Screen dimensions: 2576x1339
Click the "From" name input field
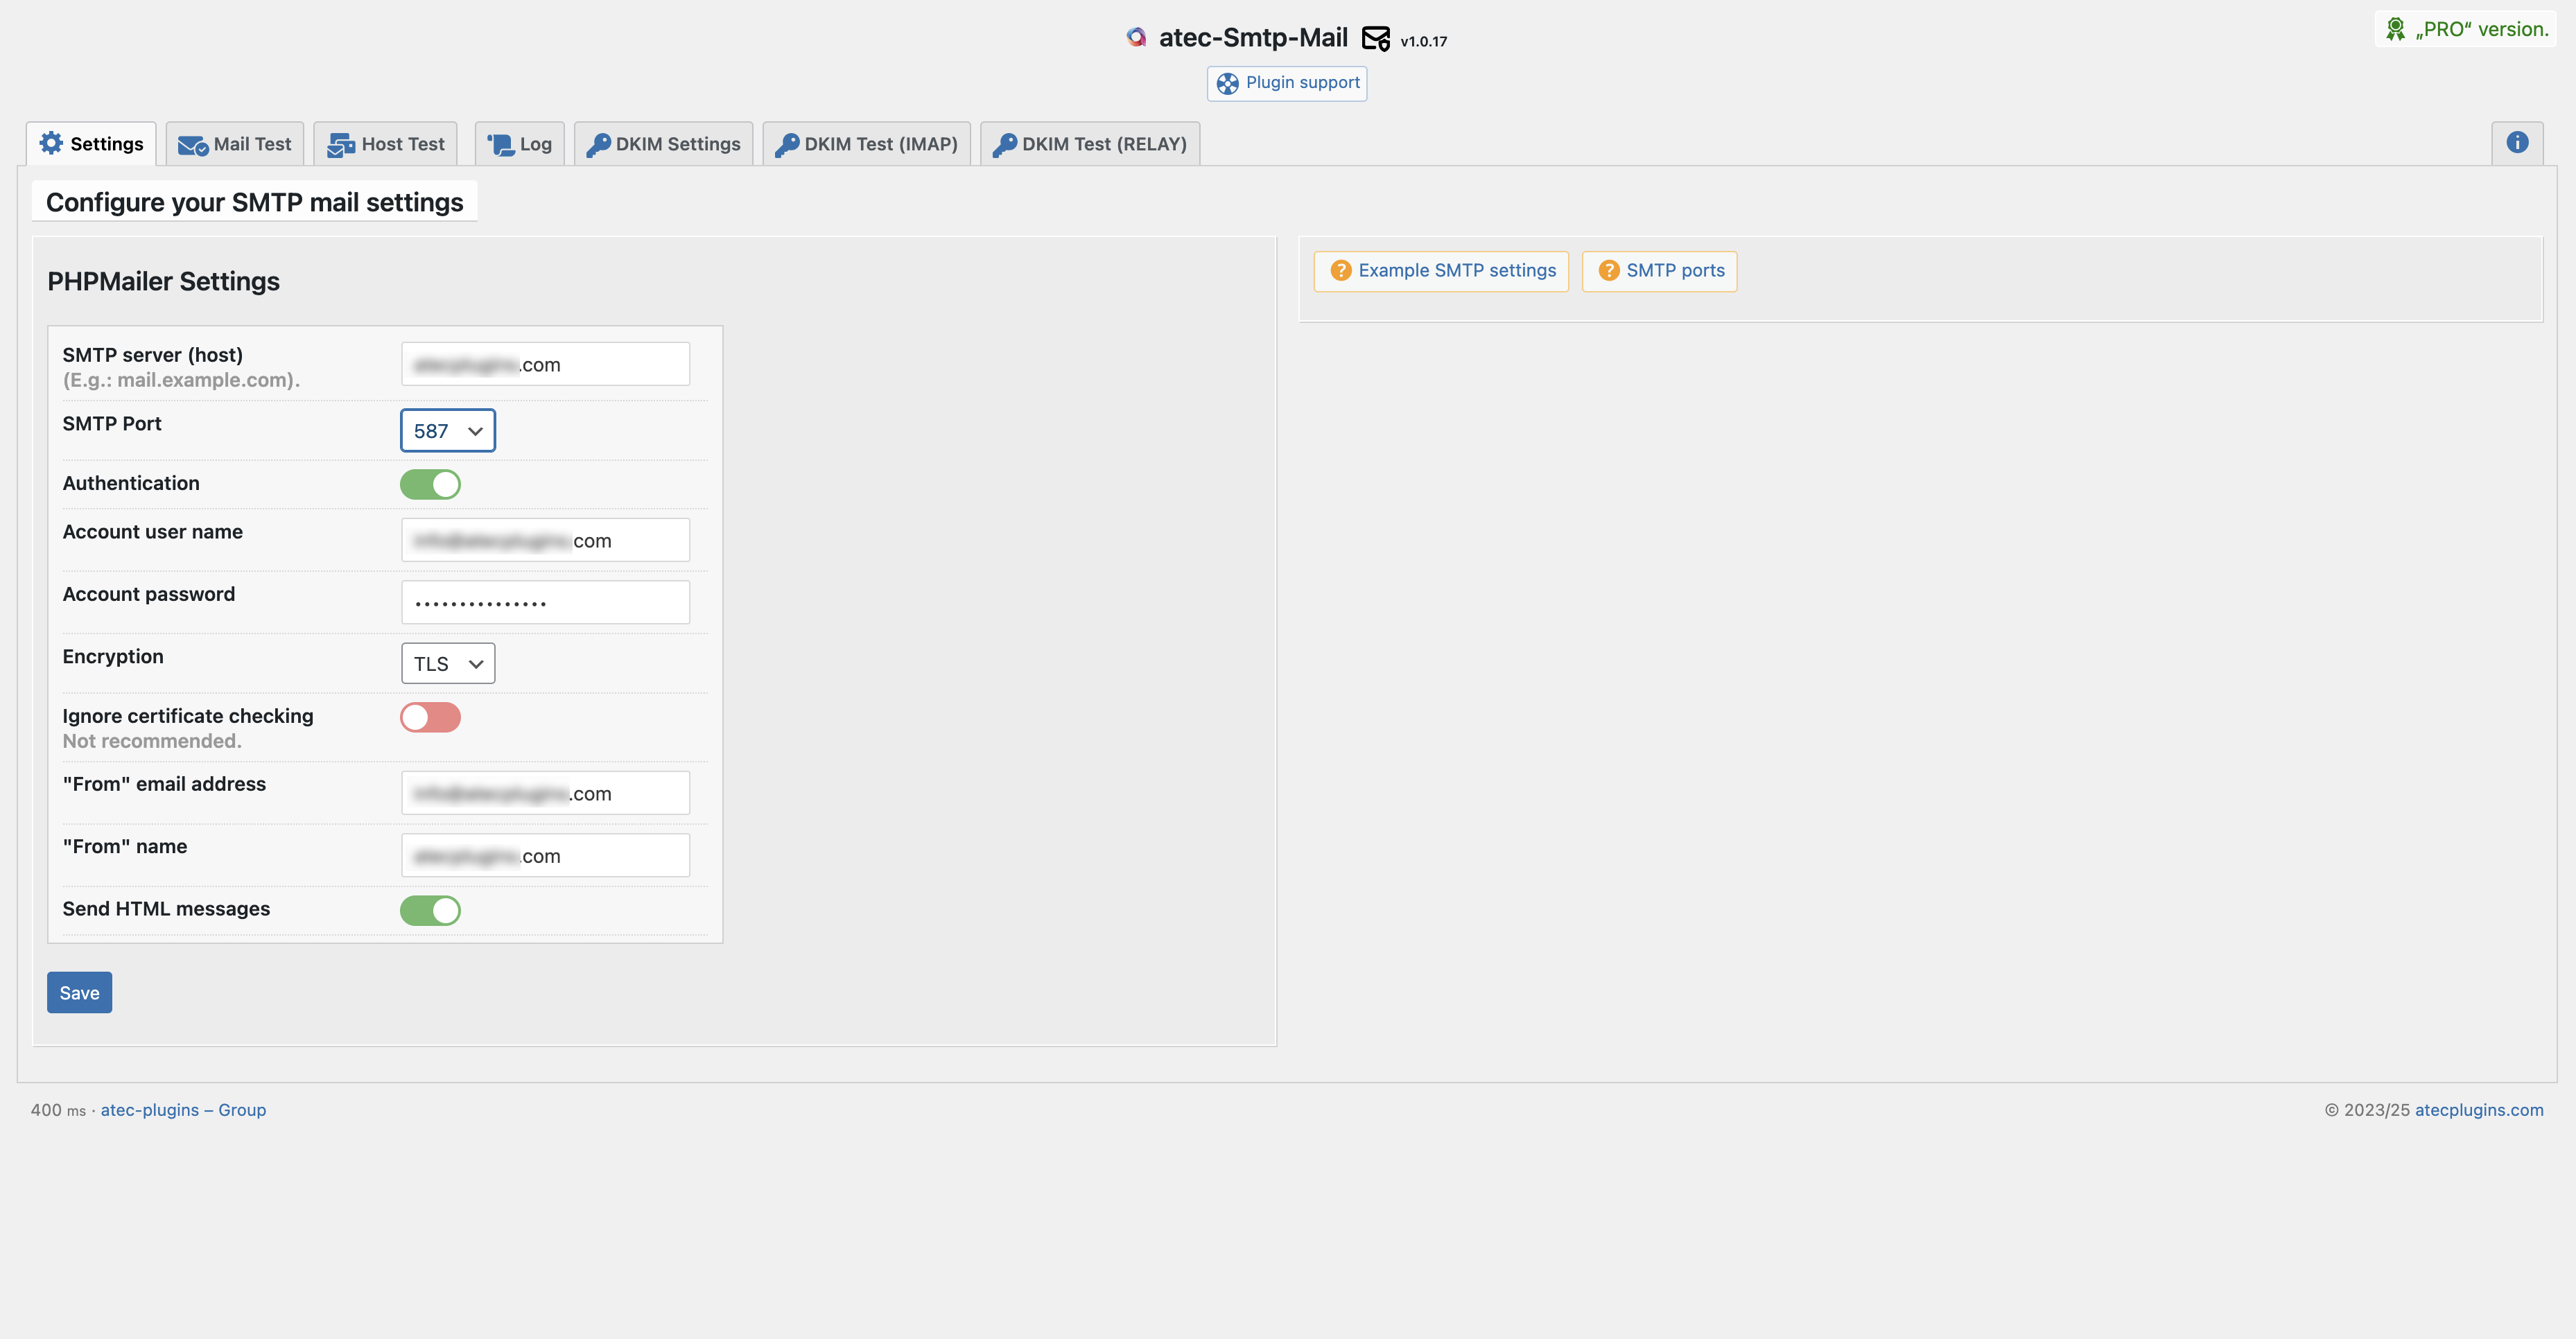545,855
